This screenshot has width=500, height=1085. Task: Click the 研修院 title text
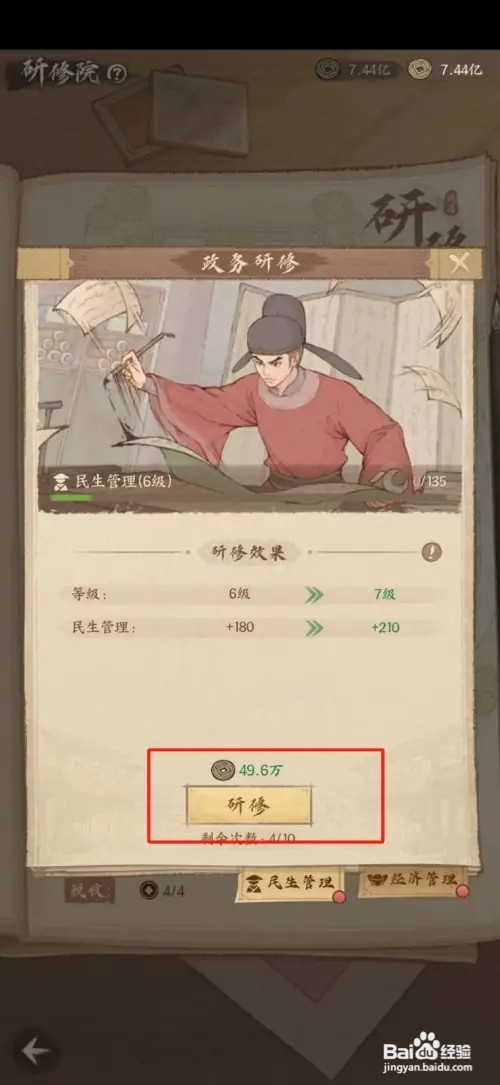click(x=61, y=71)
